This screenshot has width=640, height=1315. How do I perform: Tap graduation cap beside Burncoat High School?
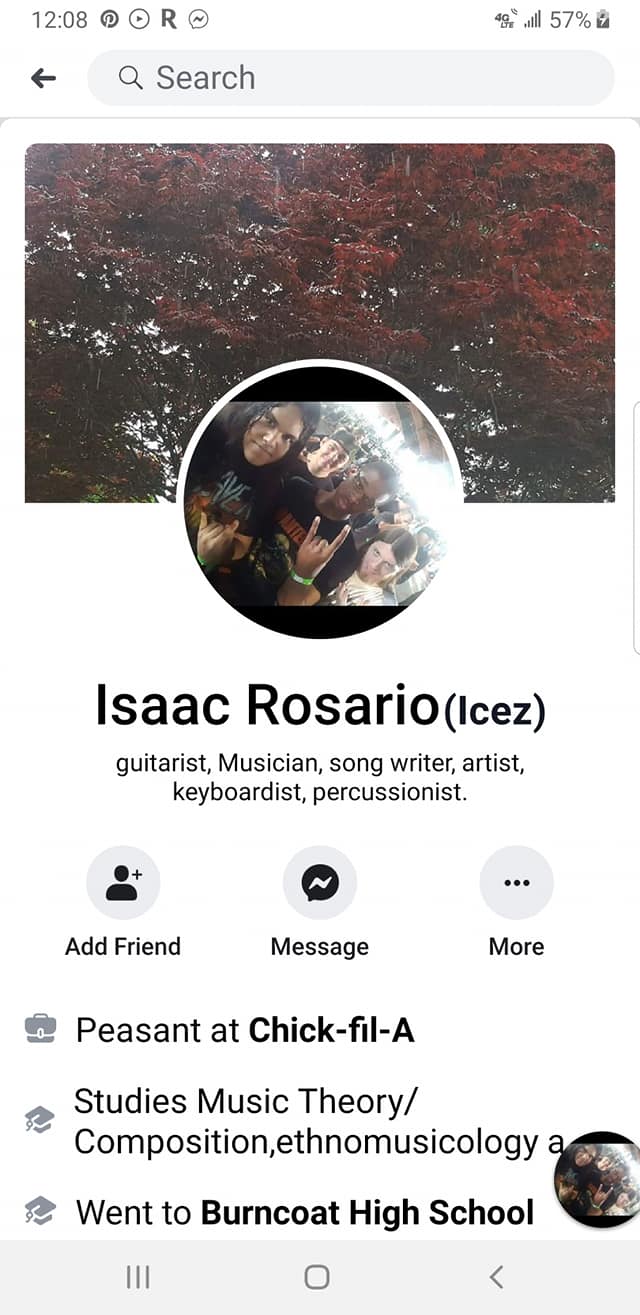tap(40, 1212)
